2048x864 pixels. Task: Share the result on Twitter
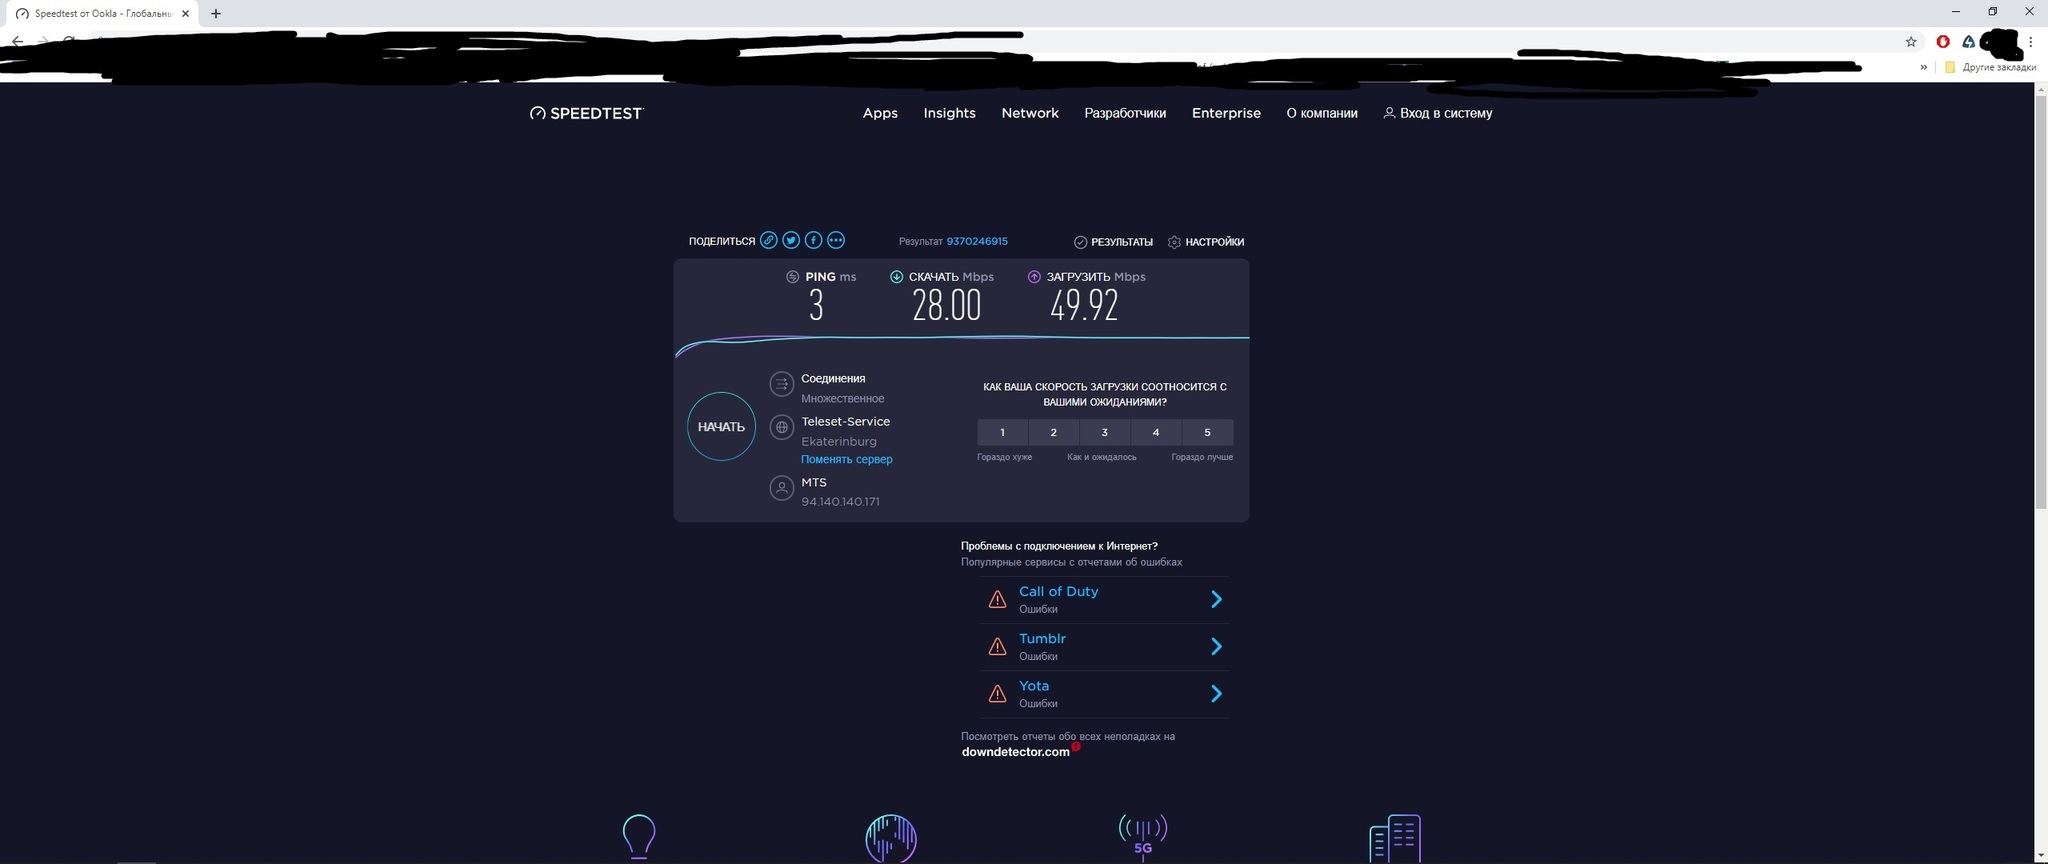click(791, 240)
